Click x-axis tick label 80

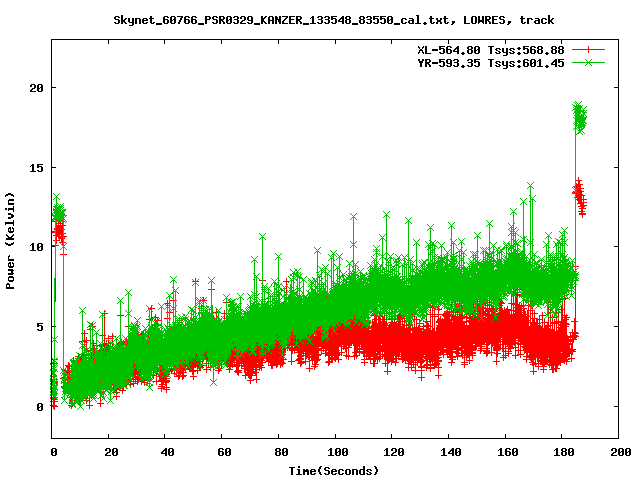coord(281,452)
